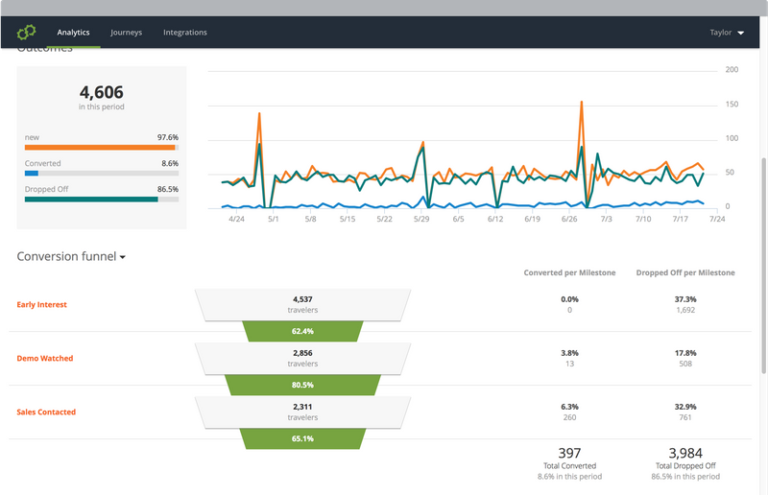Click the 4,537 travelers funnel block

pyautogui.click(x=302, y=304)
